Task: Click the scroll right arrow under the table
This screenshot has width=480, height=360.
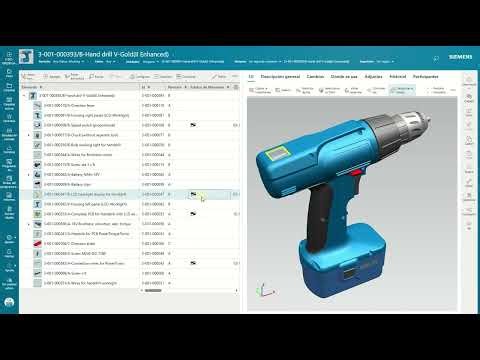Action: [x=236, y=291]
